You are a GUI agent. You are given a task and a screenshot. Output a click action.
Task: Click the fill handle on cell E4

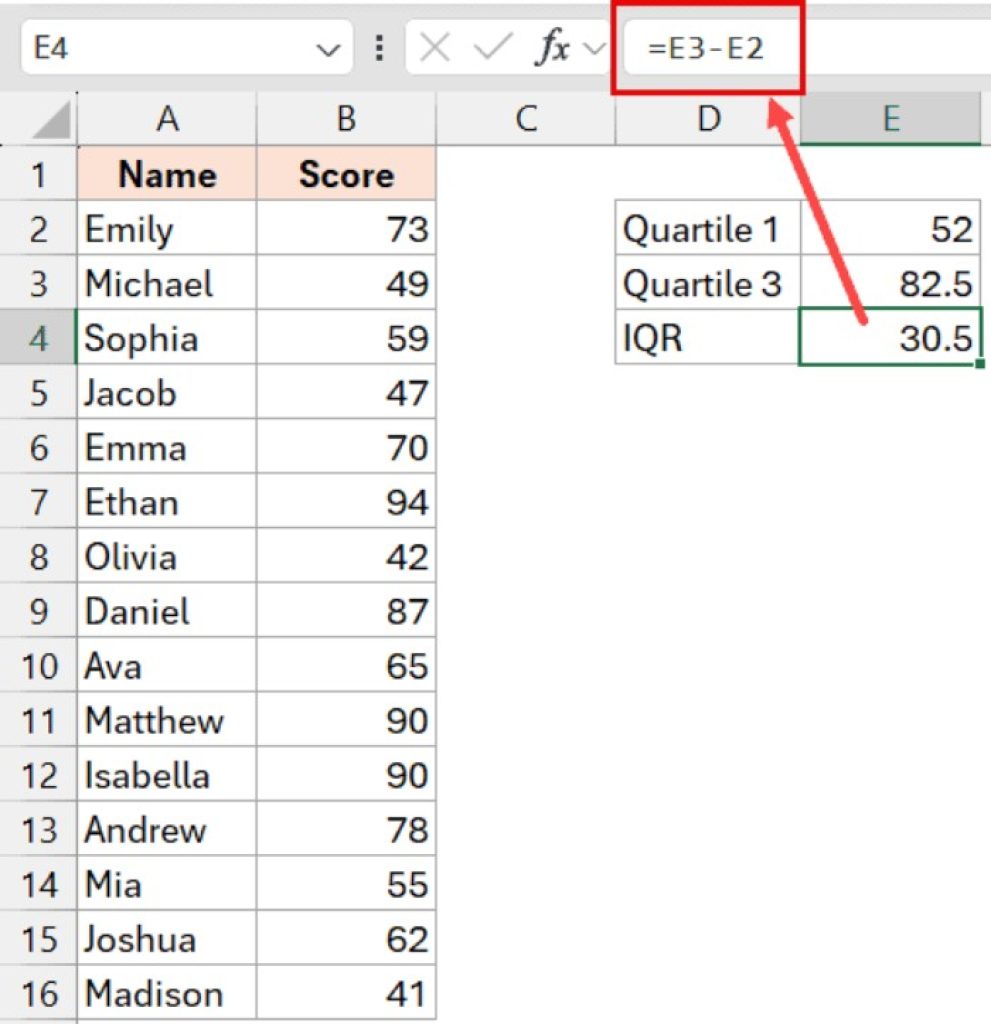click(x=979, y=364)
